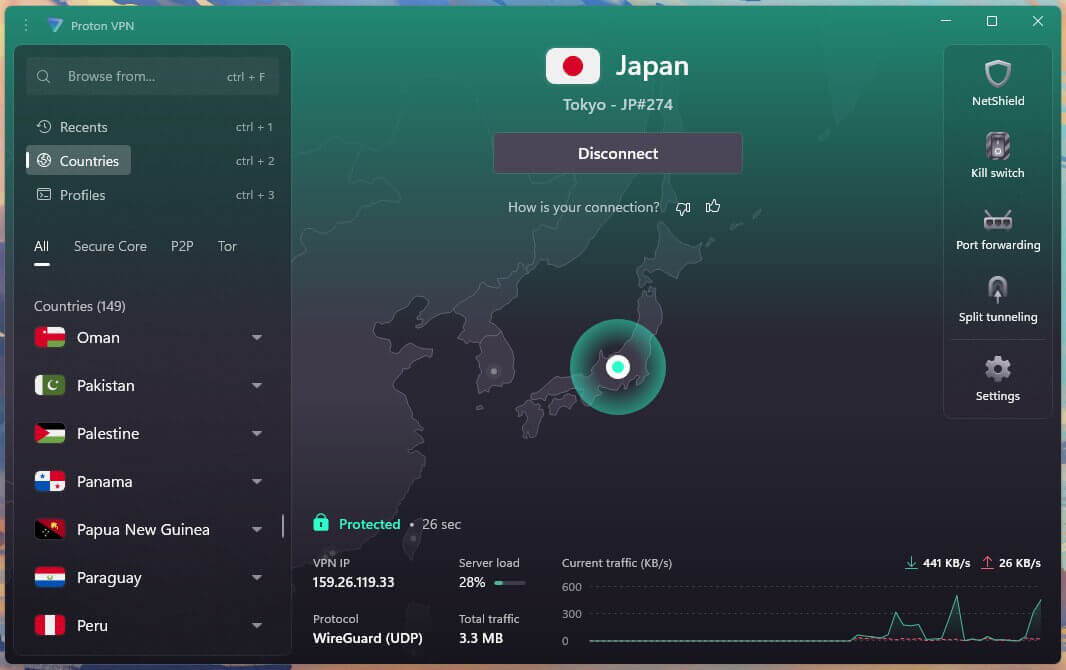This screenshot has width=1066, height=670.
Task: Open the Kill switch icon
Action: pos(997,145)
